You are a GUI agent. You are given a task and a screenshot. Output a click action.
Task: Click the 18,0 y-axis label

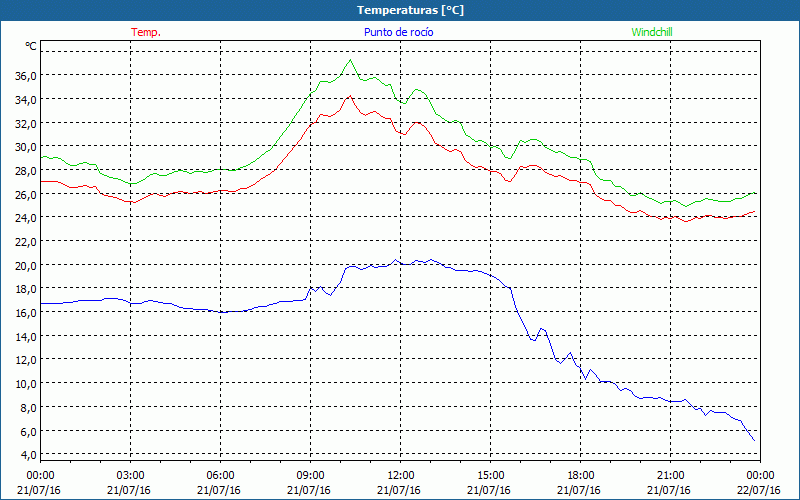coord(26,289)
